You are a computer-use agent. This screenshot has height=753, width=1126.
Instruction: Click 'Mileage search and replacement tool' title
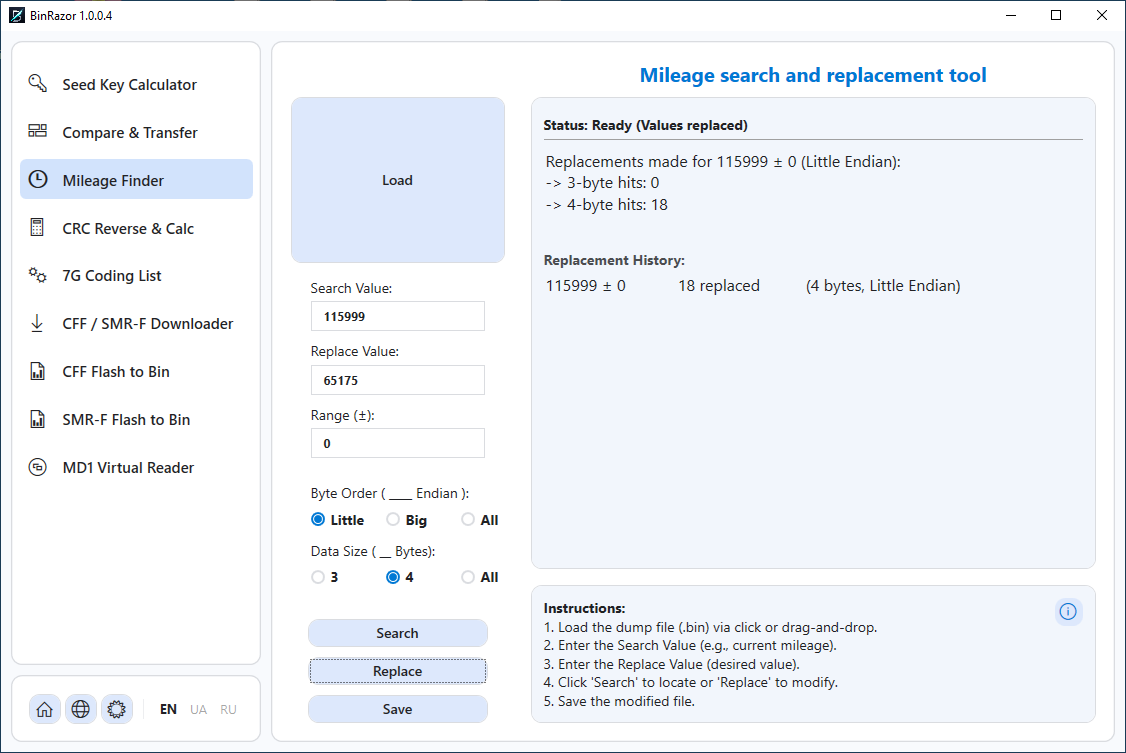(x=813, y=75)
